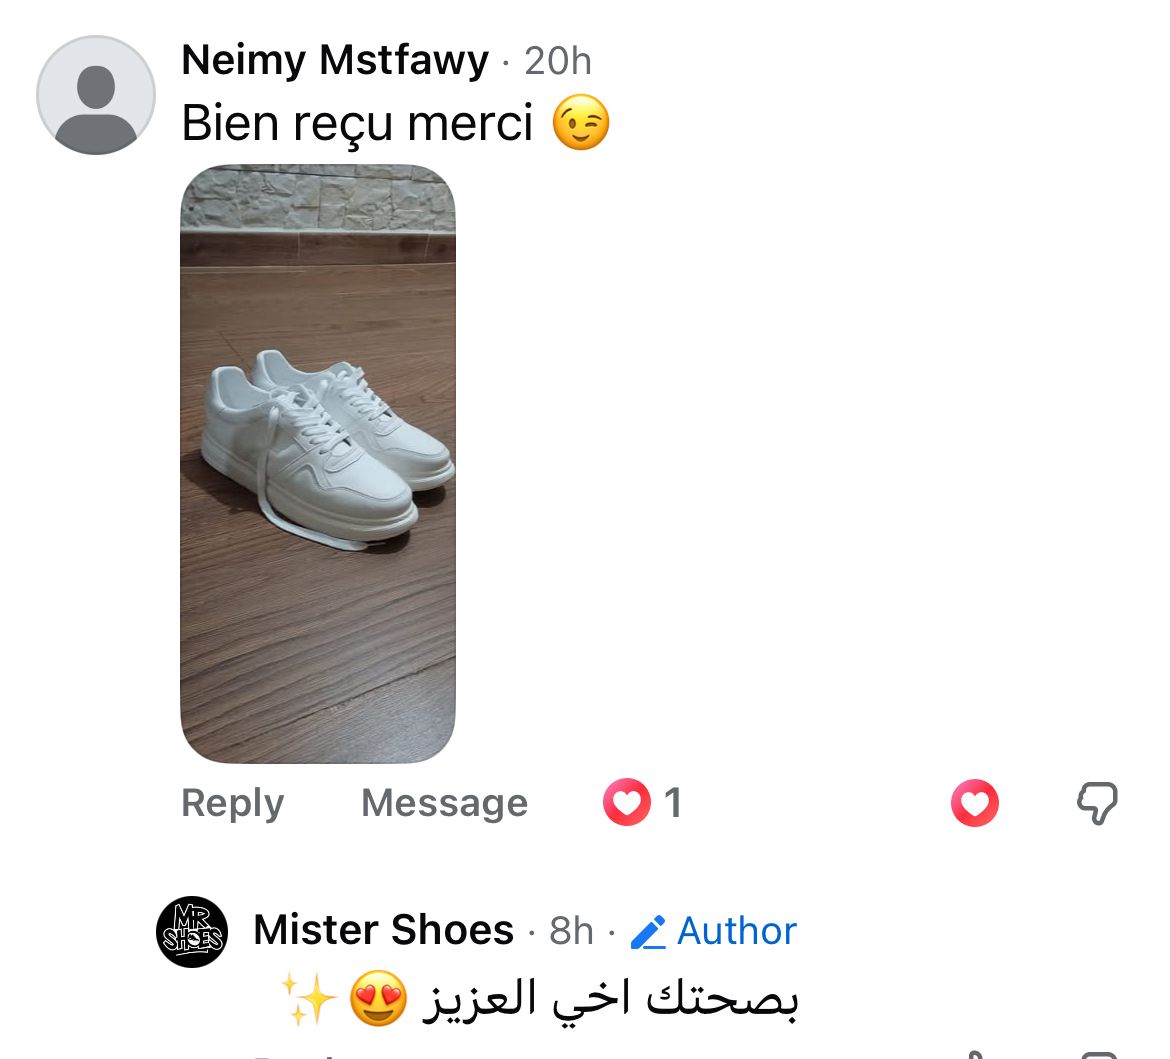Toggle the thumbs-down dislike icon
Screen dimensions: 1170x1059
1097,803
